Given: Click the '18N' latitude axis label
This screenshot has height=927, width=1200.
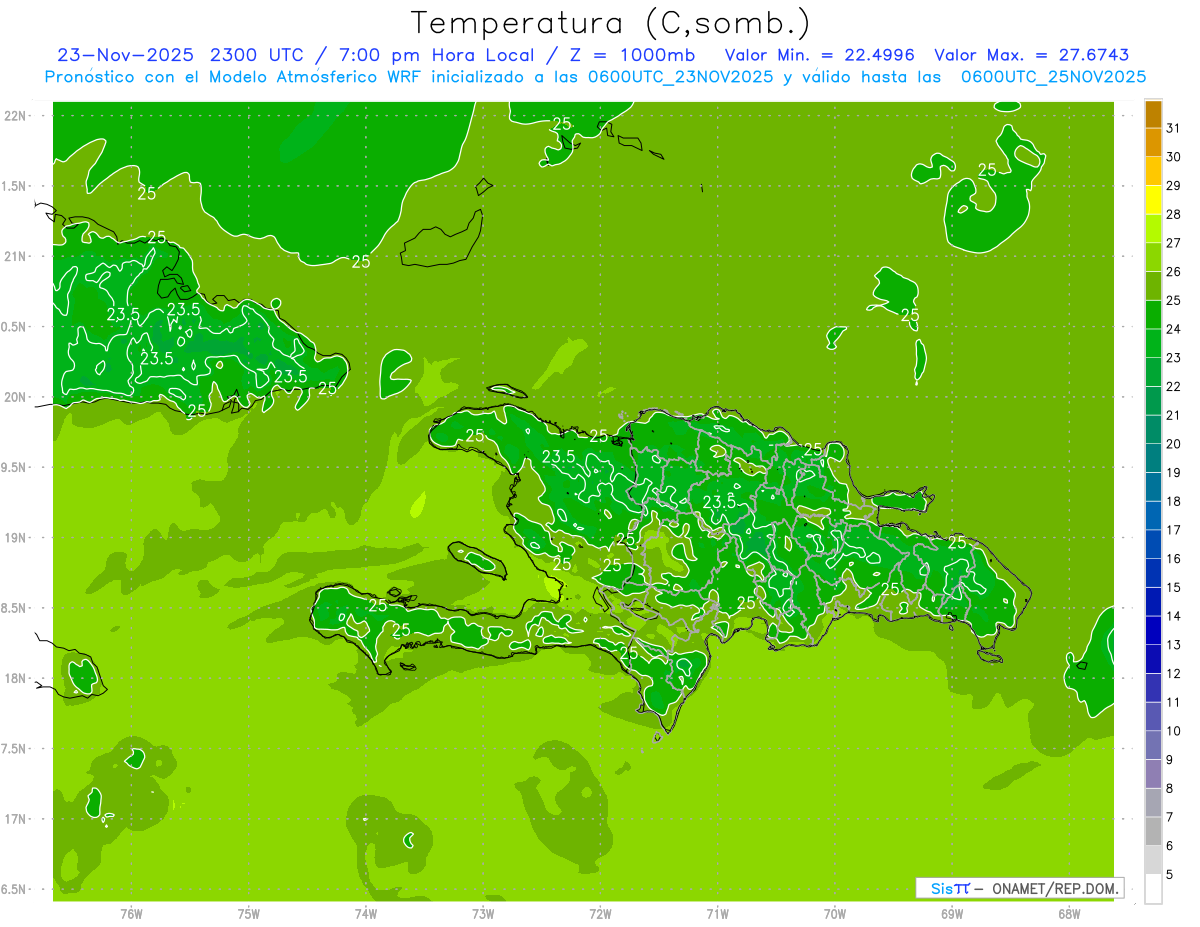Looking at the screenshot, I should tap(15, 678).
